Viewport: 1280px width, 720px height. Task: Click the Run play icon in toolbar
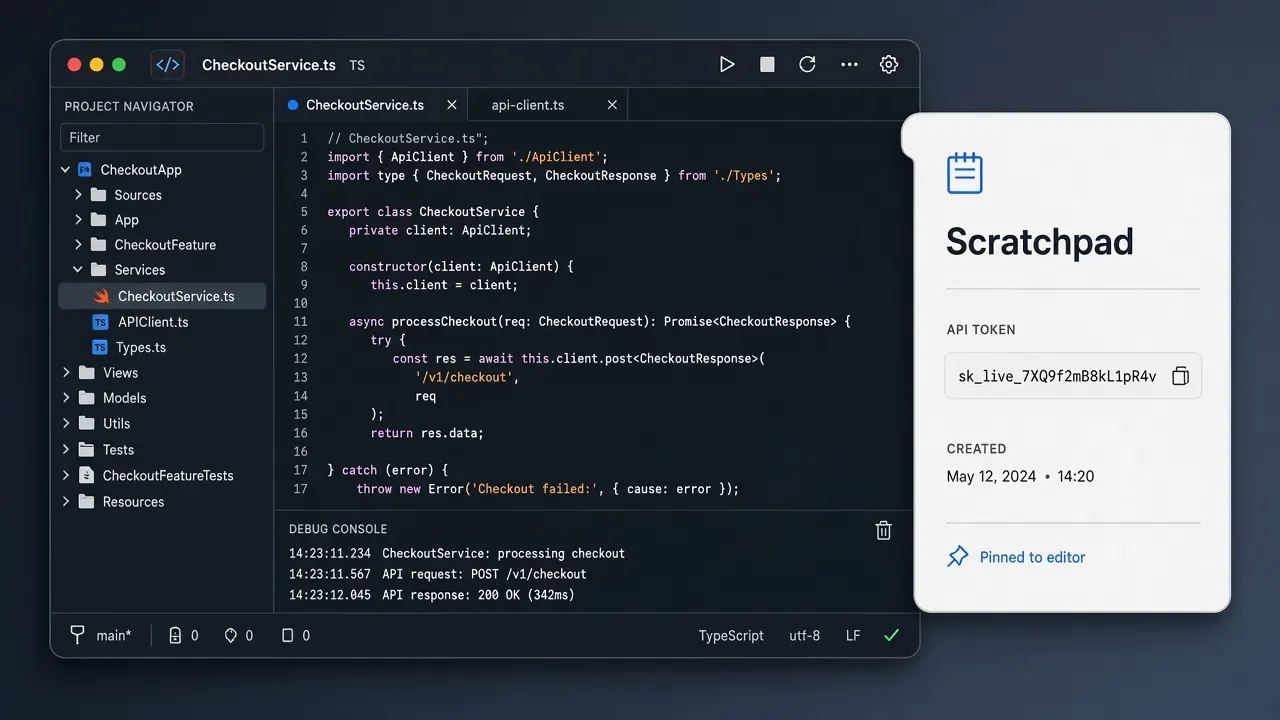[x=727, y=64]
